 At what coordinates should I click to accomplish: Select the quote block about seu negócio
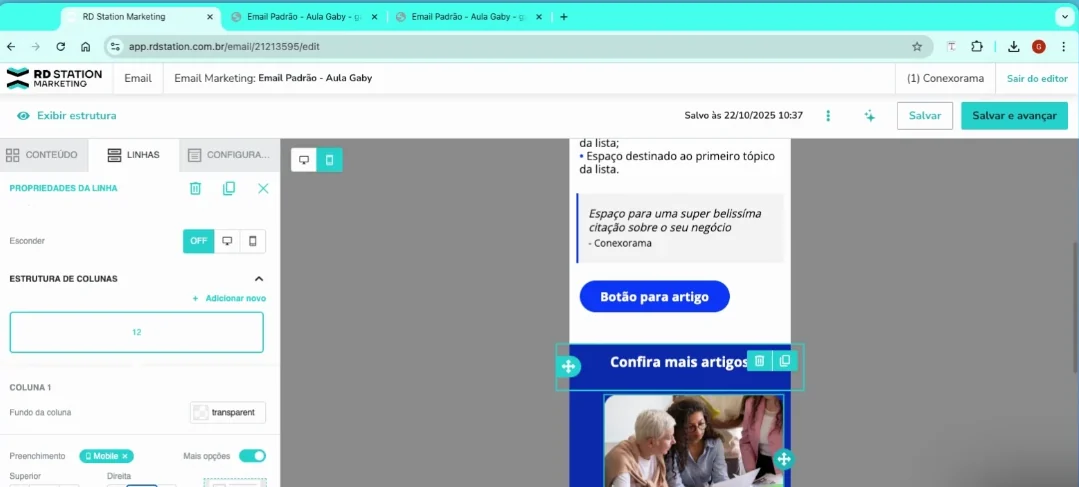click(680, 228)
